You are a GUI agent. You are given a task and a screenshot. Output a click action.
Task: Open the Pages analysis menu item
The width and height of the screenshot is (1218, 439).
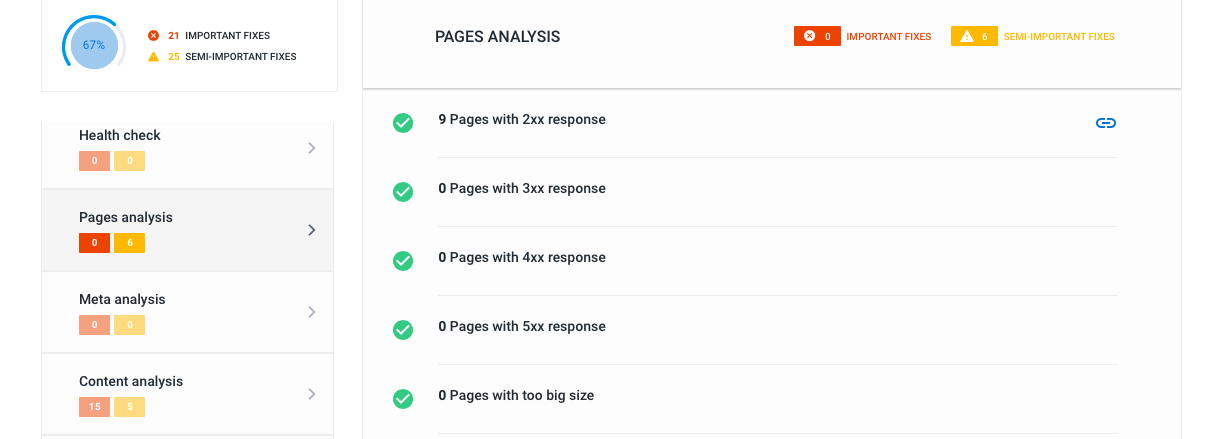pyautogui.click(x=187, y=229)
